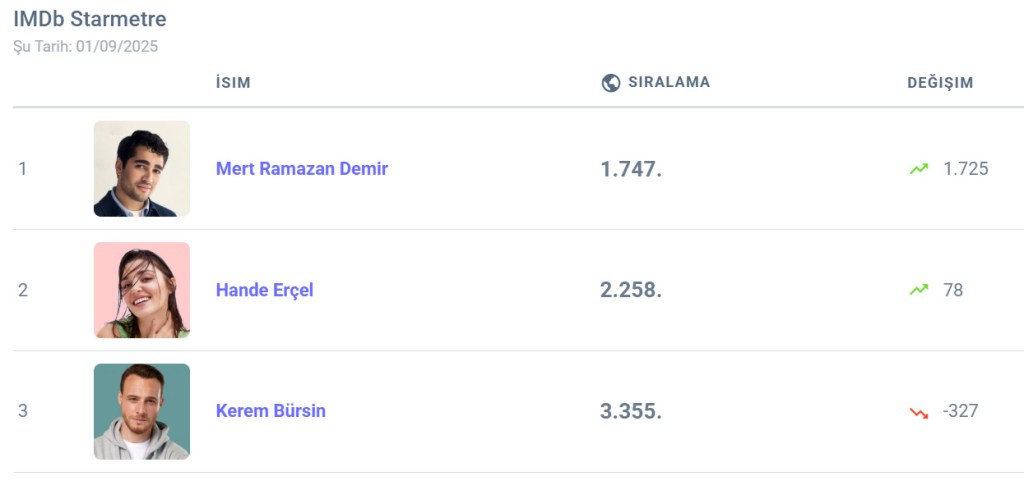Sort by the İSİM column header
This screenshot has height=481, width=1024.
[233, 83]
